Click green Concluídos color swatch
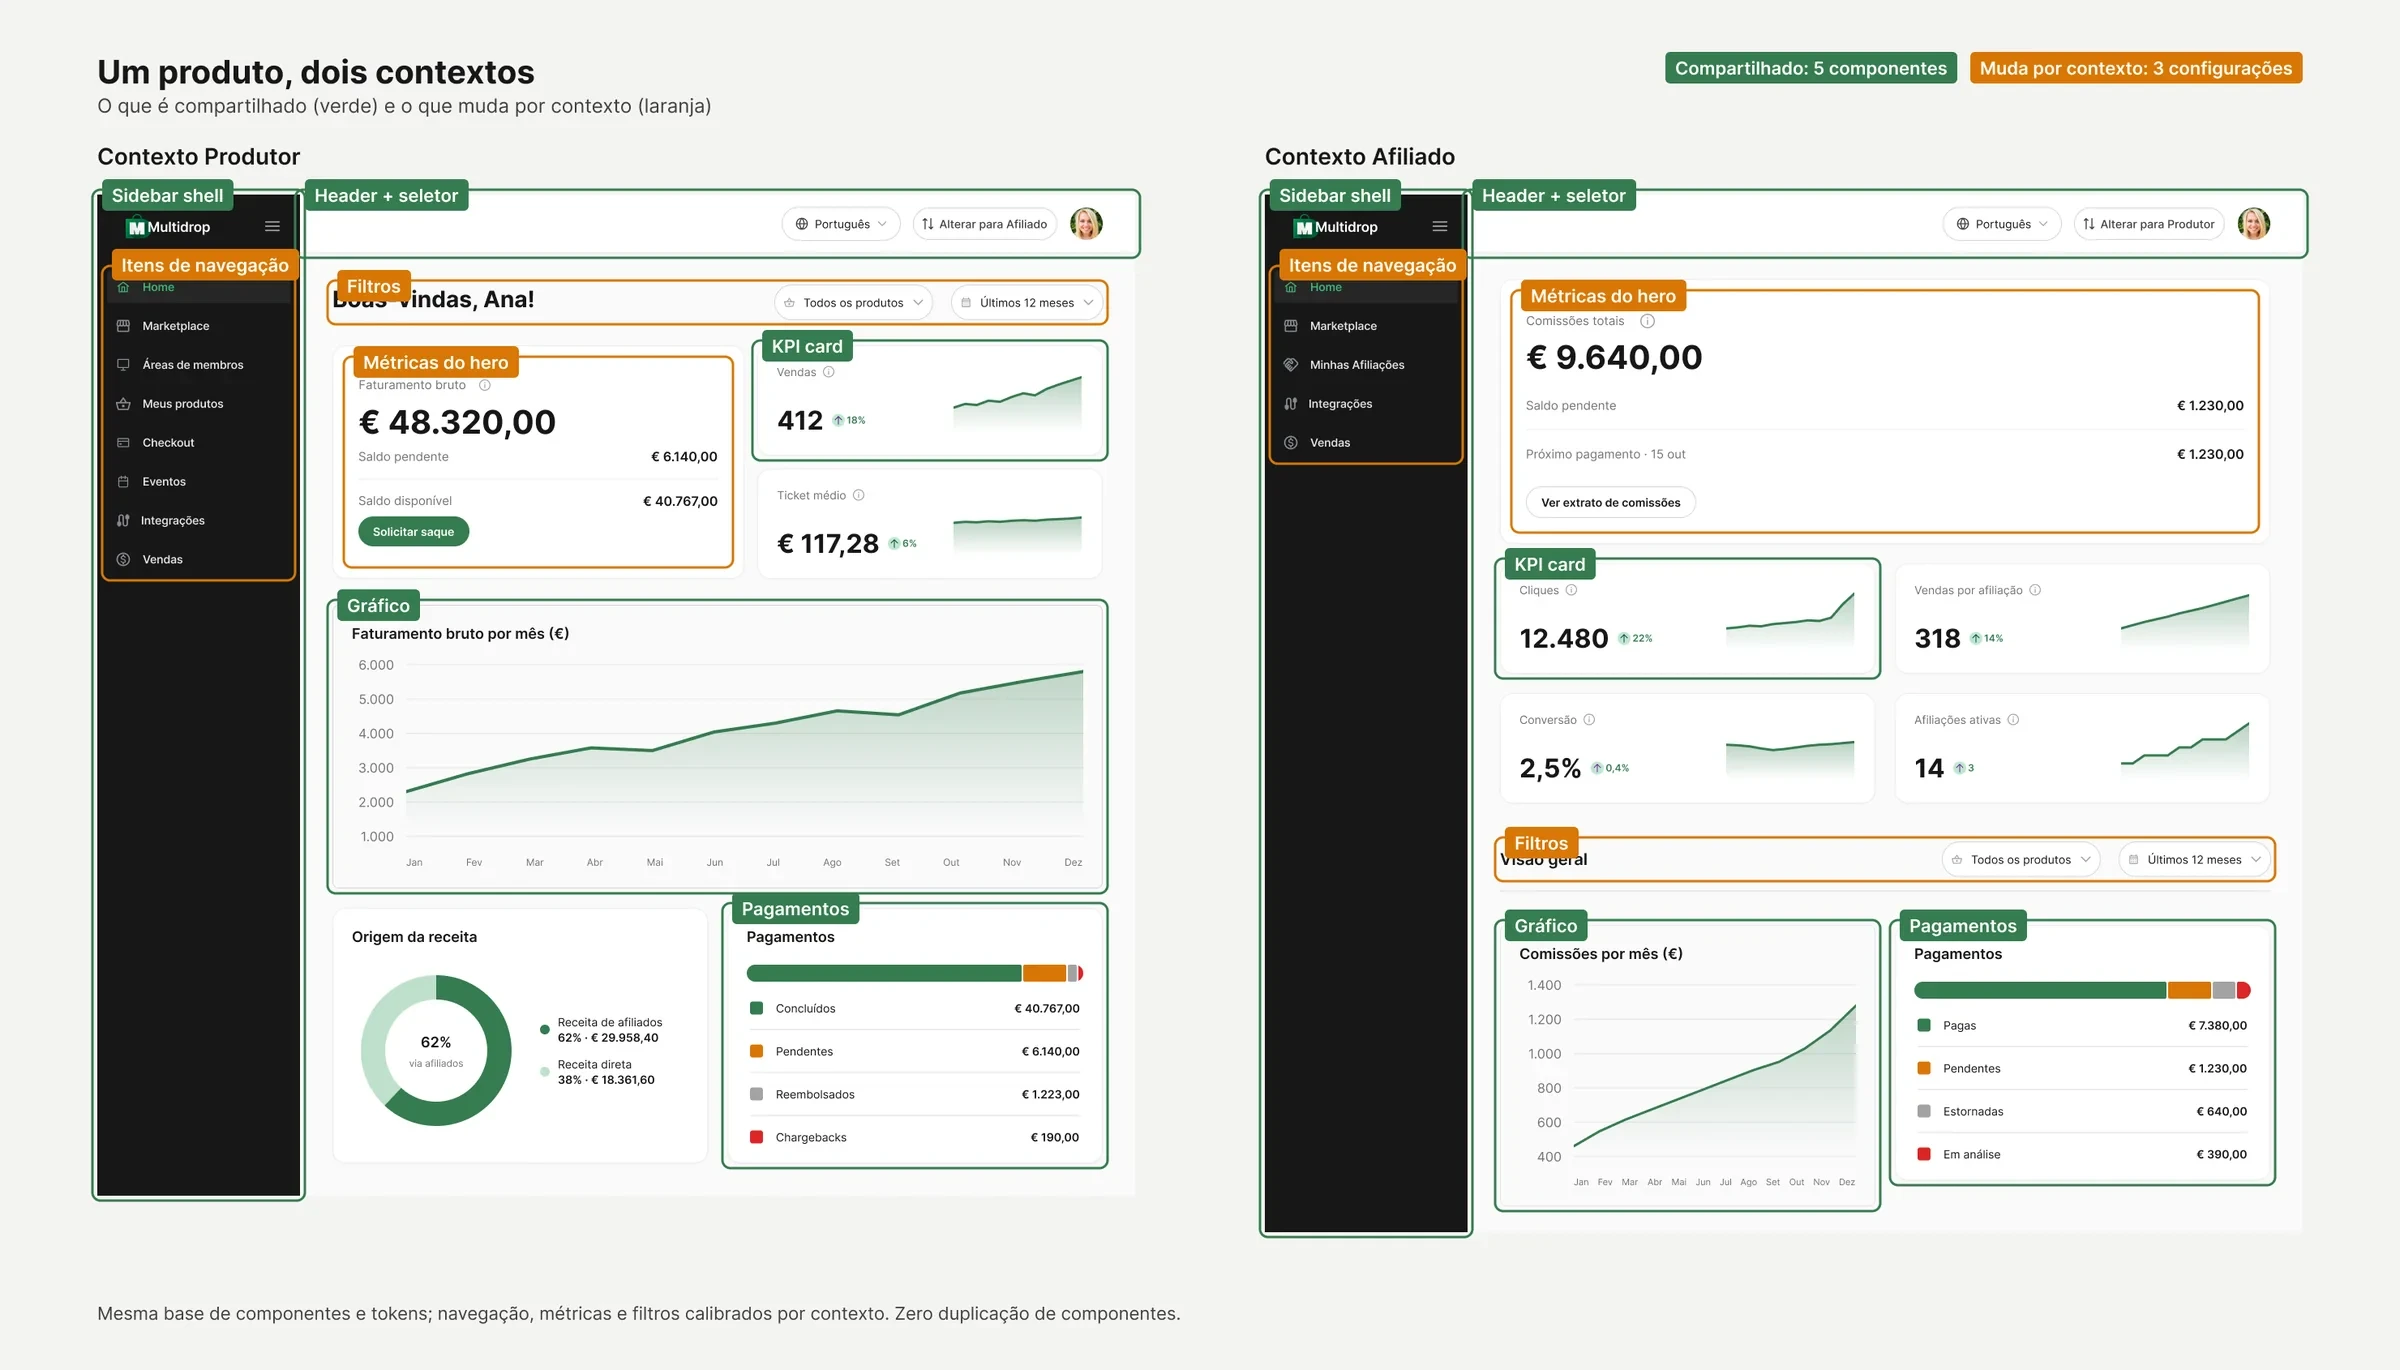Viewport: 2400px width, 1370px height. point(756,1008)
